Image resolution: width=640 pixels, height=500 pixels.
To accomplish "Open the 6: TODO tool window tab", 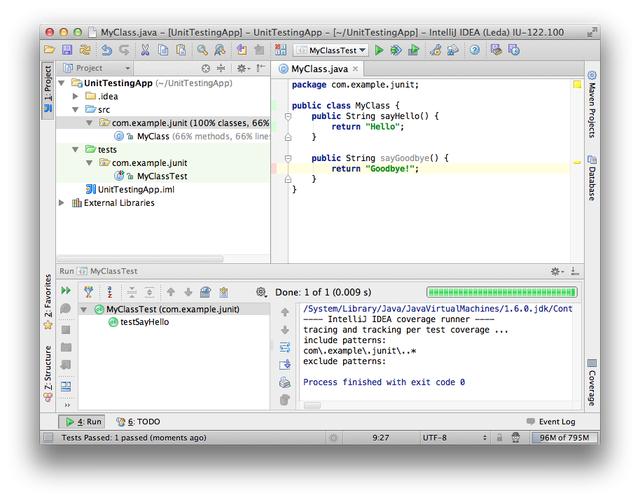I will 138,422.
